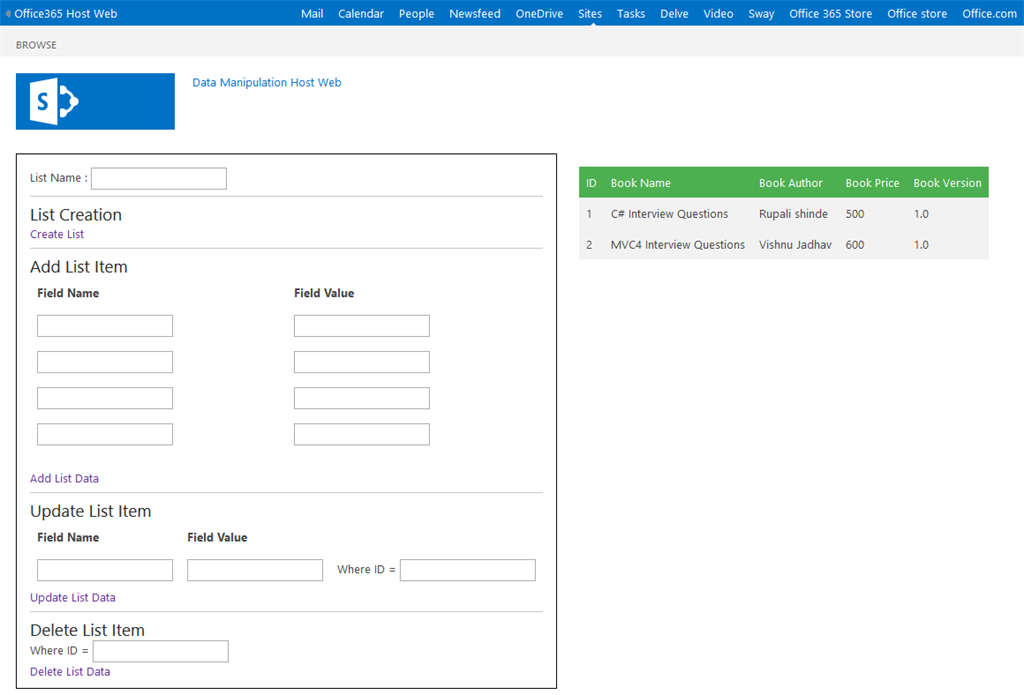
Task: Click the 'List Creation' heading
Action: click(x=76, y=215)
